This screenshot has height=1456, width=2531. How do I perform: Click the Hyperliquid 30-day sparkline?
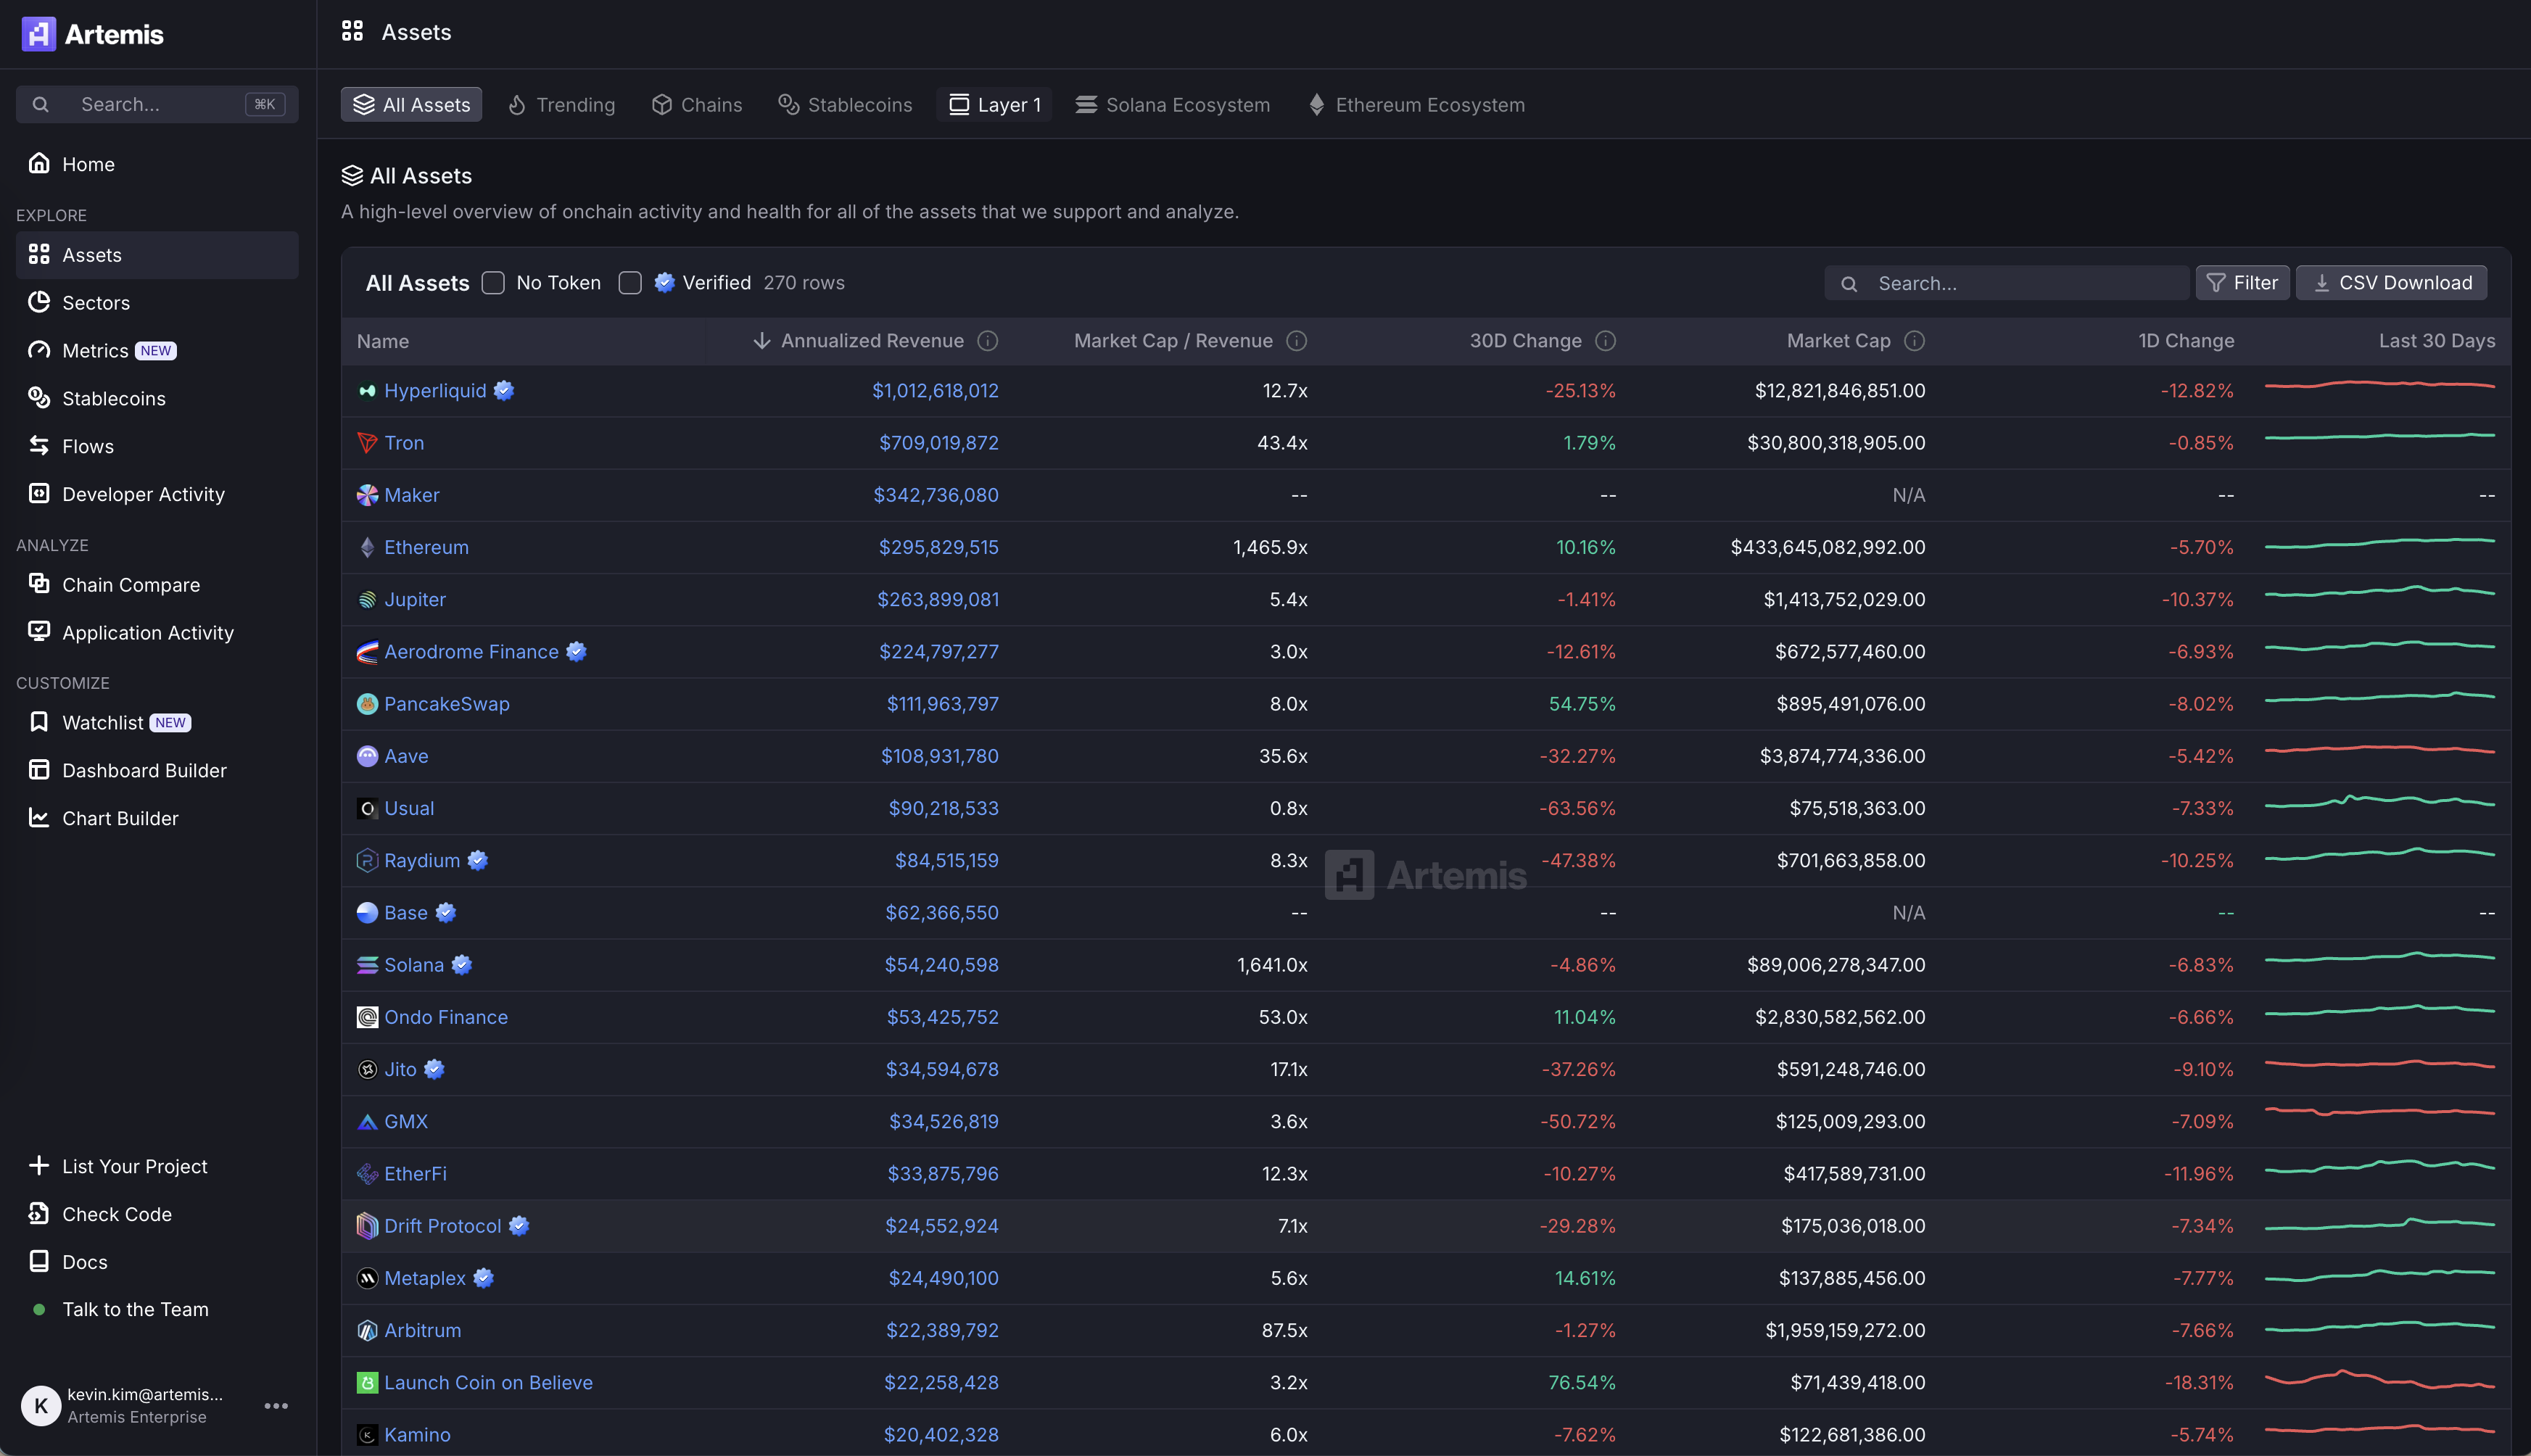click(x=2379, y=385)
